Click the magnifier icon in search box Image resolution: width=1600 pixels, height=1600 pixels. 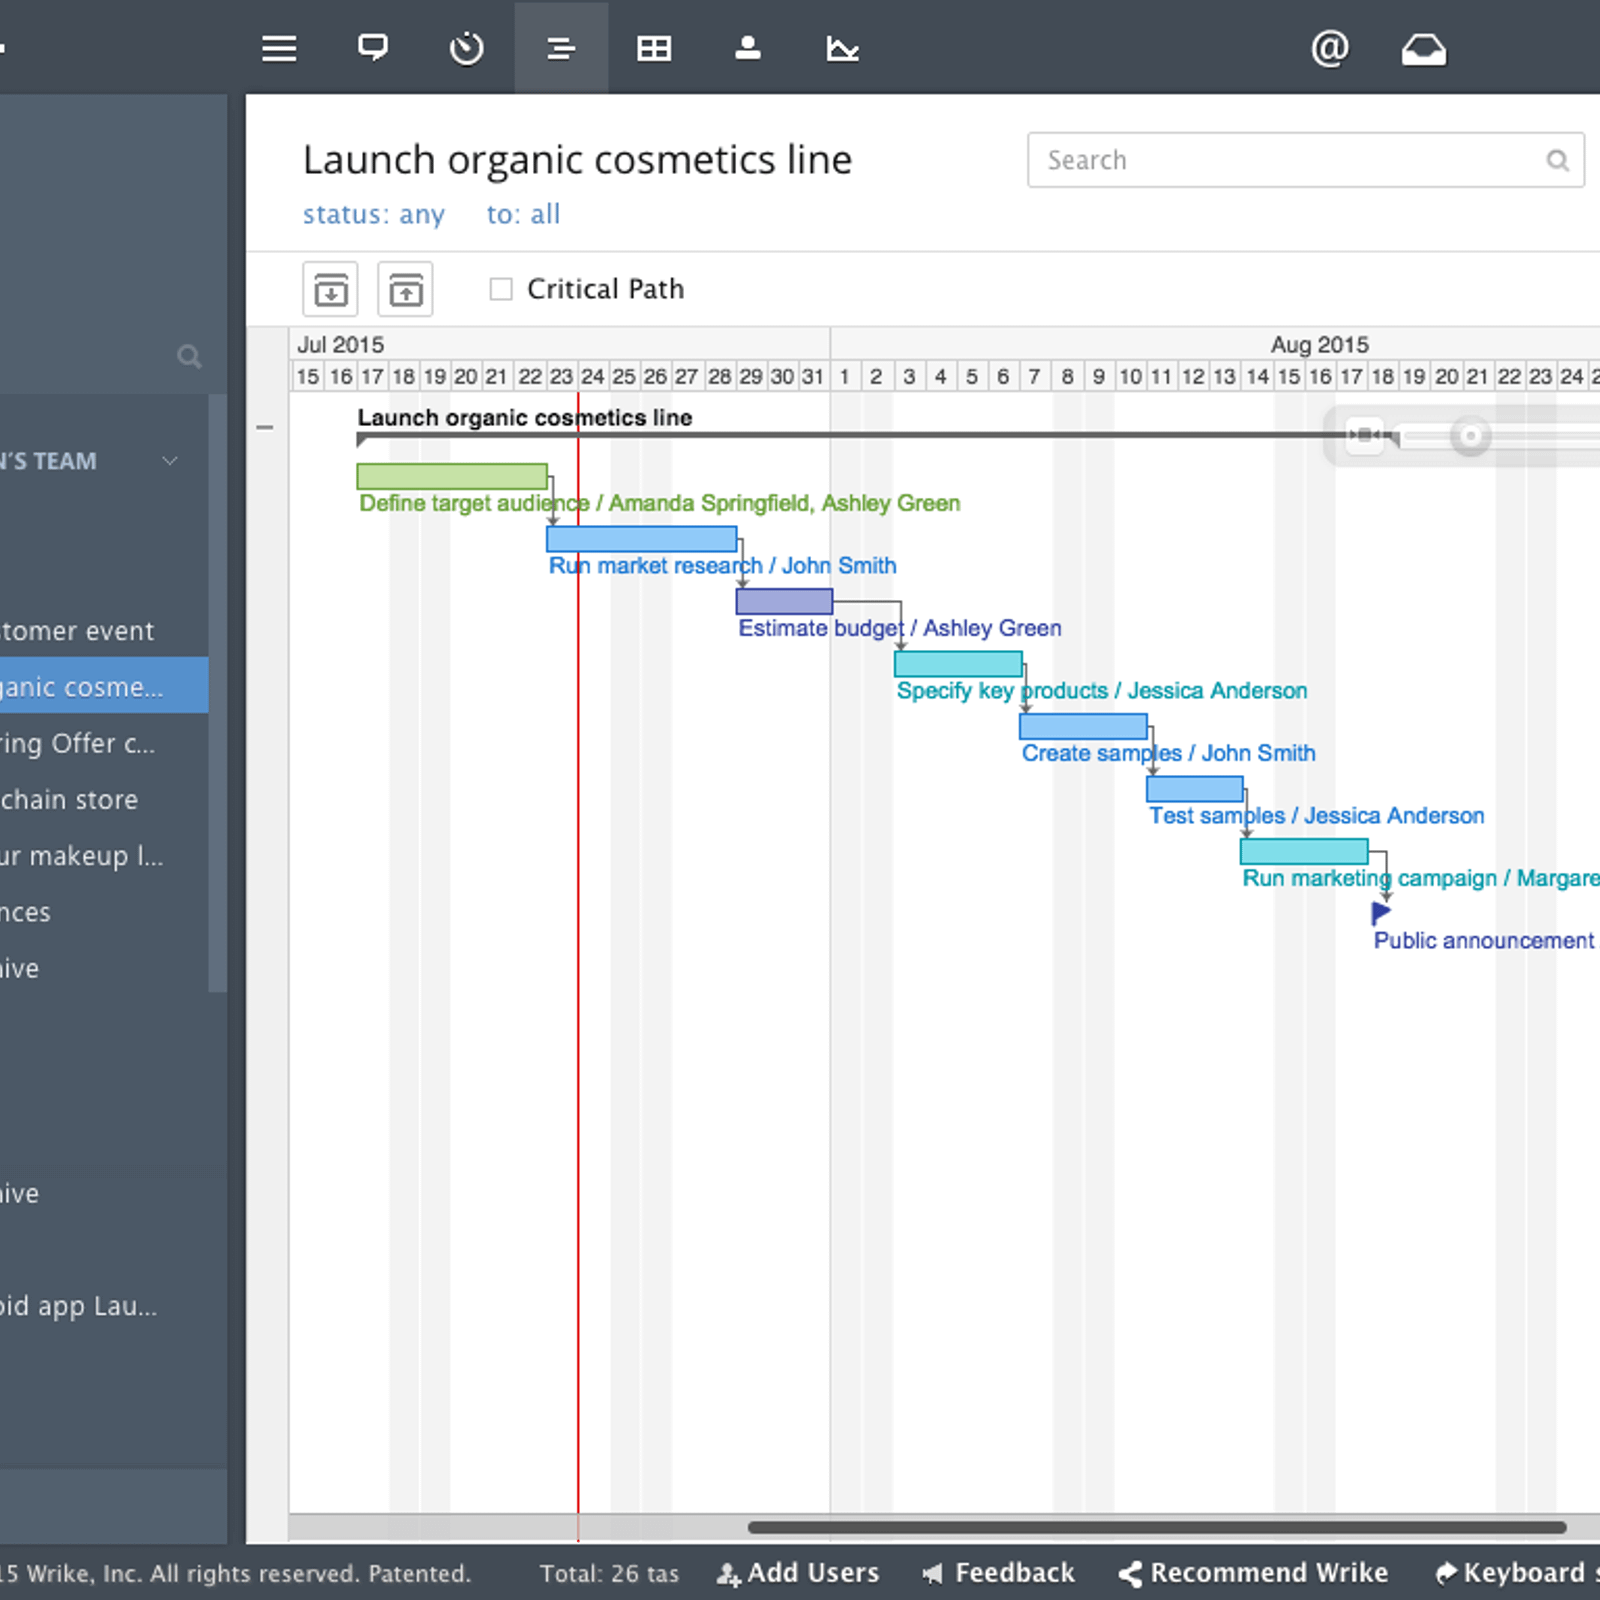pyautogui.click(x=1557, y=160)
